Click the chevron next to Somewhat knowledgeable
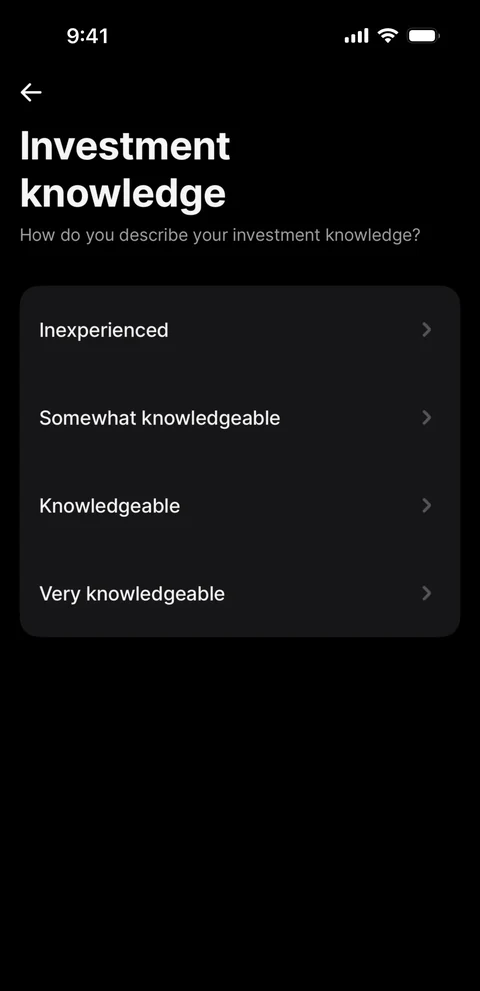This screenshot has height=991, width=480. coord(427,417)
